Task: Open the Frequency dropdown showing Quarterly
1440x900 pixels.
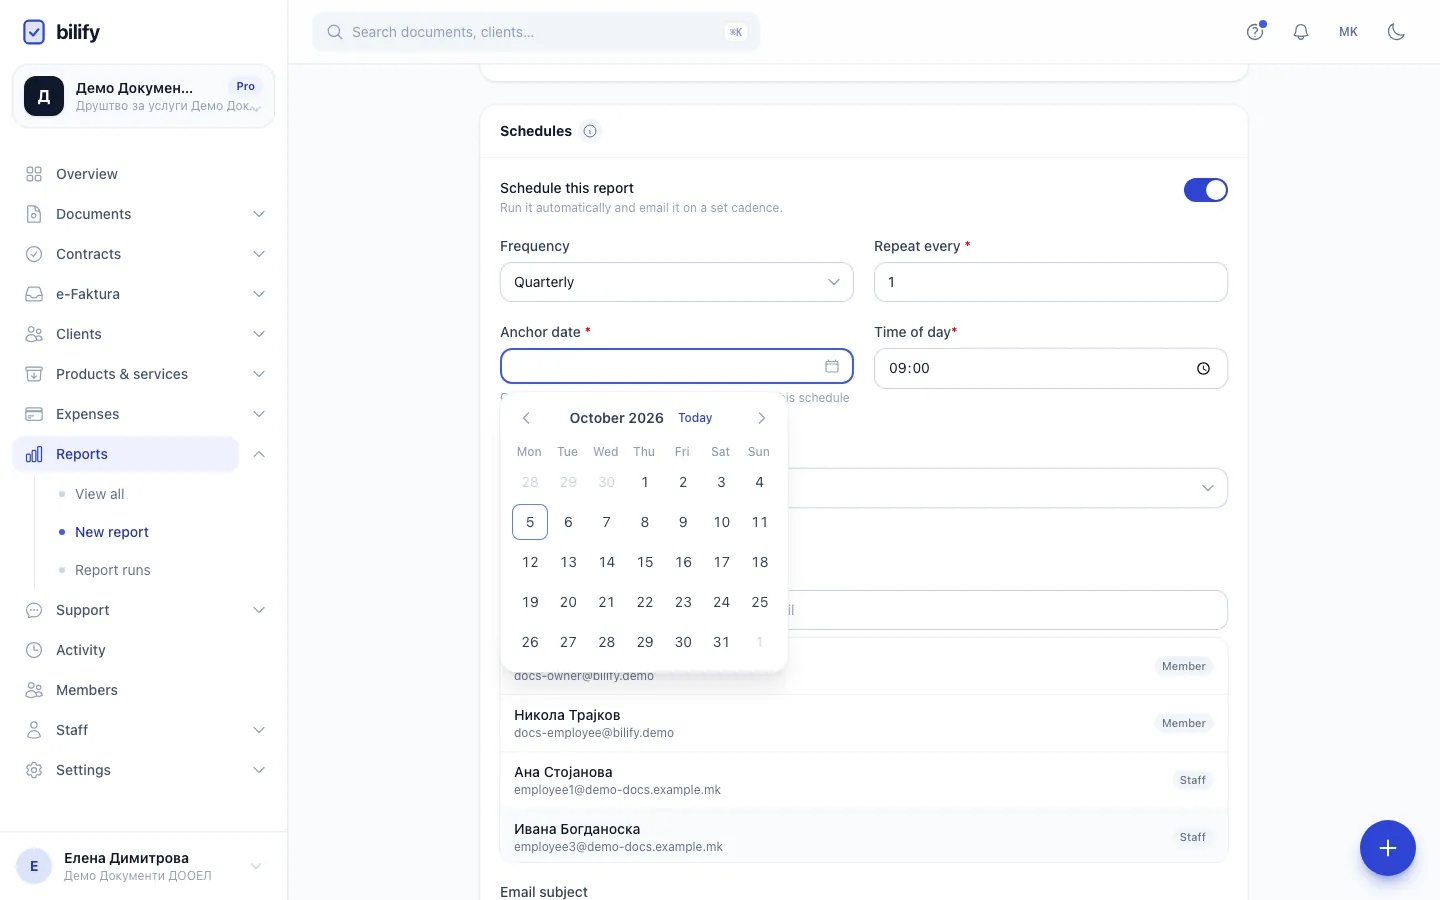Action: pos(677,282)
